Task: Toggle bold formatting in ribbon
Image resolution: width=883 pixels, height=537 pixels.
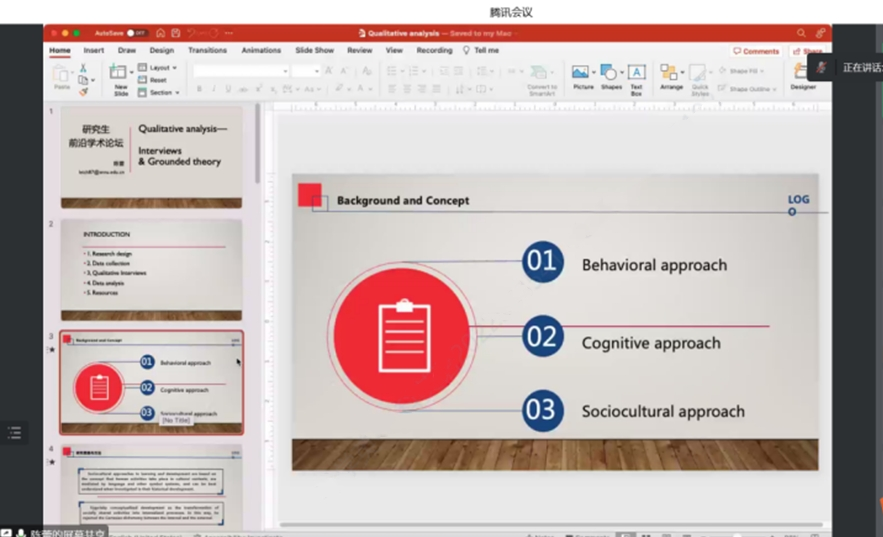Action: point(199,89)
